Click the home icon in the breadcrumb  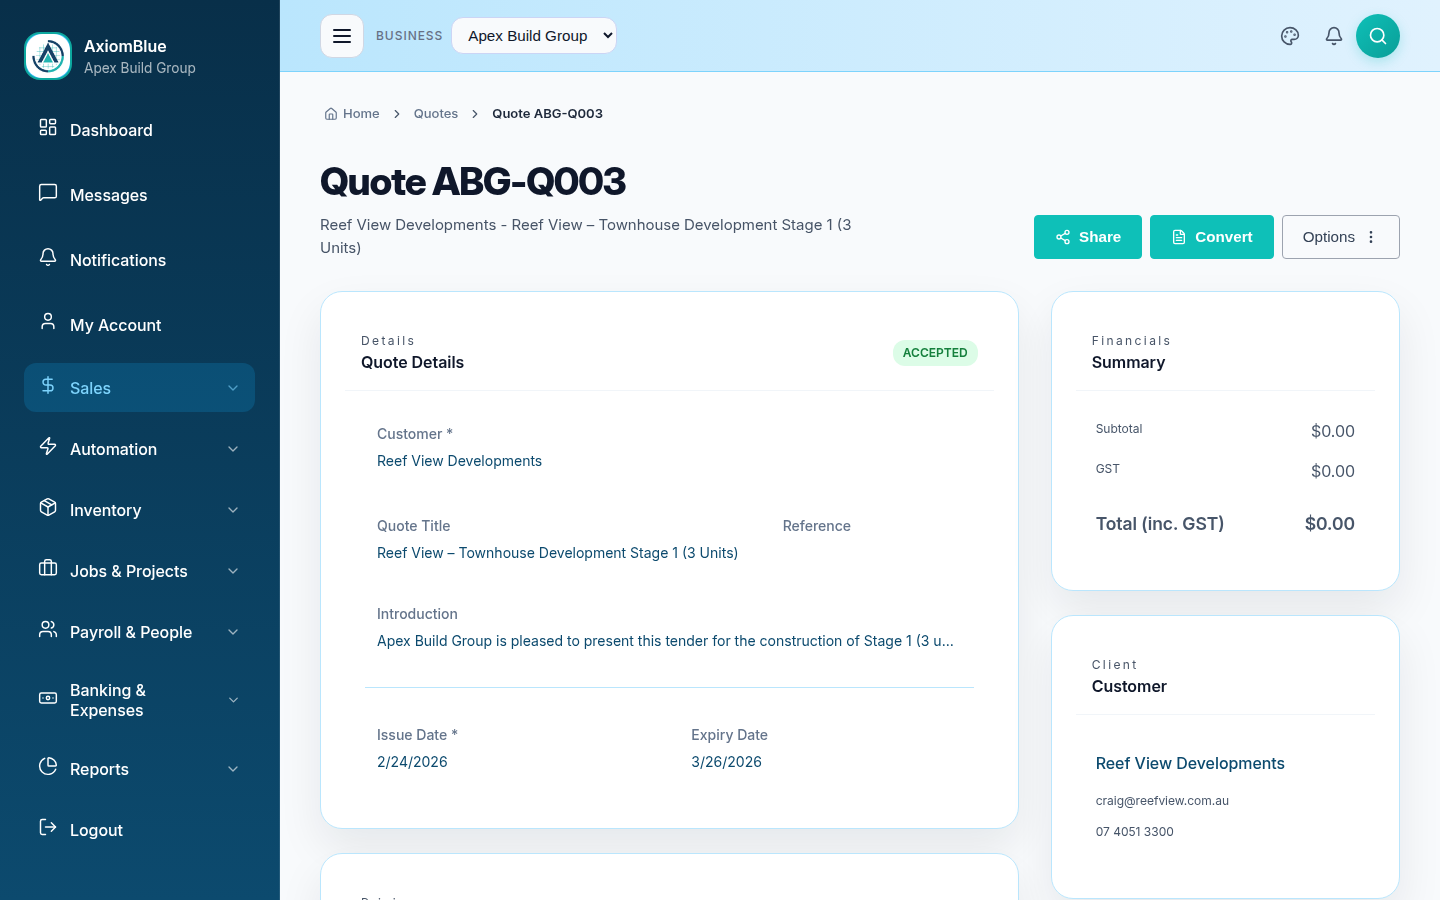(x=330, y=113)
